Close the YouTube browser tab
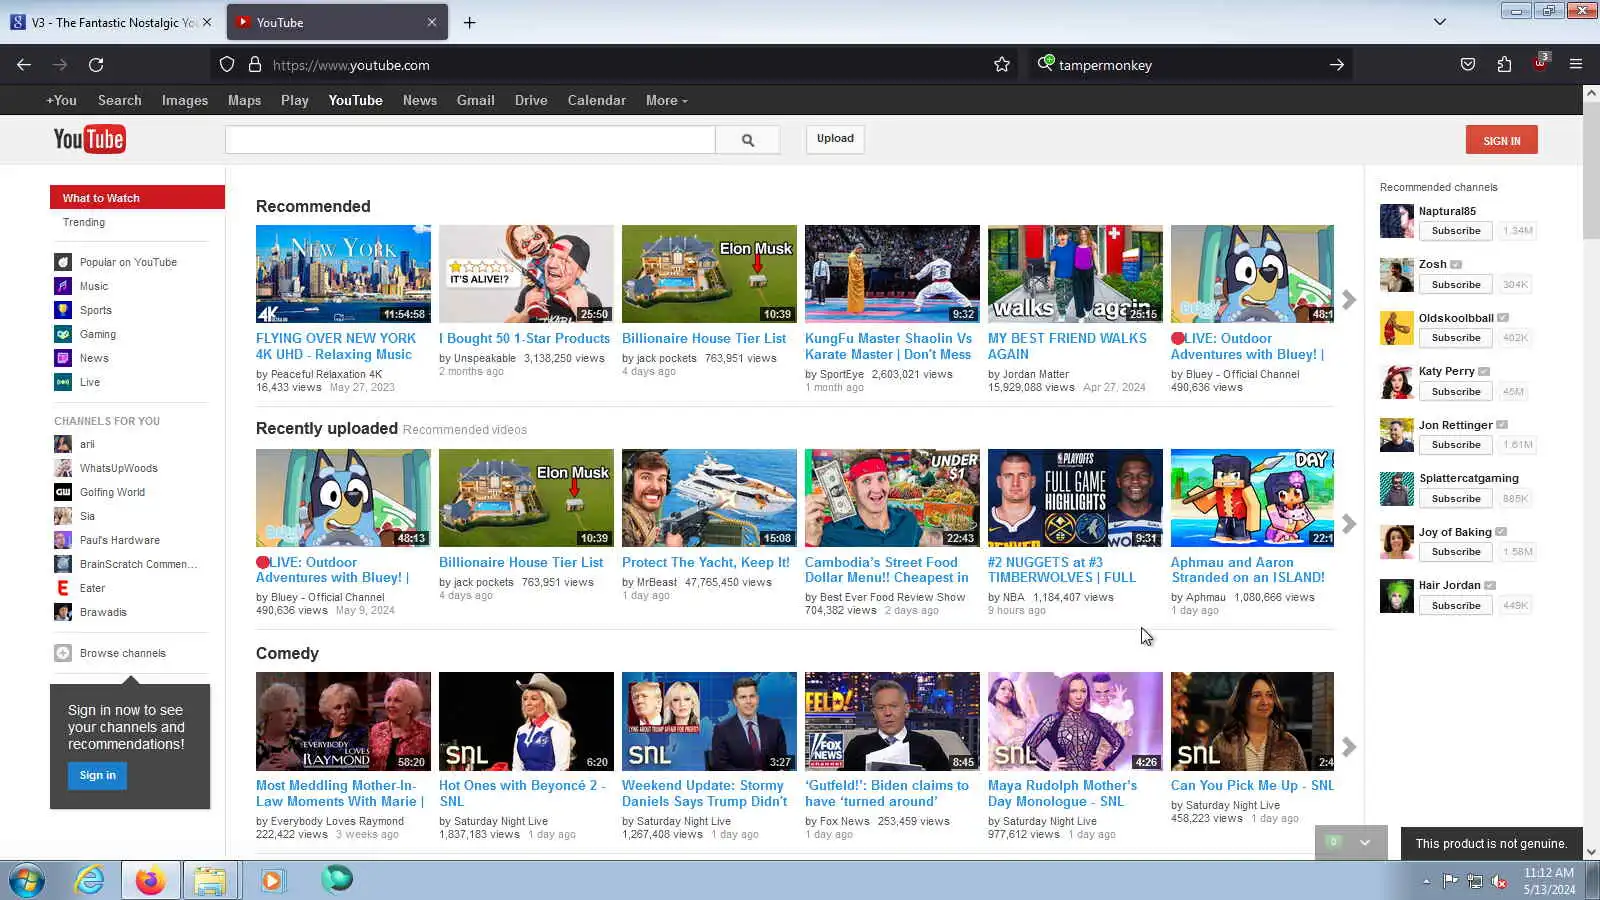Viewport: 1600px width, 900px height. click(x=432, y=22)
